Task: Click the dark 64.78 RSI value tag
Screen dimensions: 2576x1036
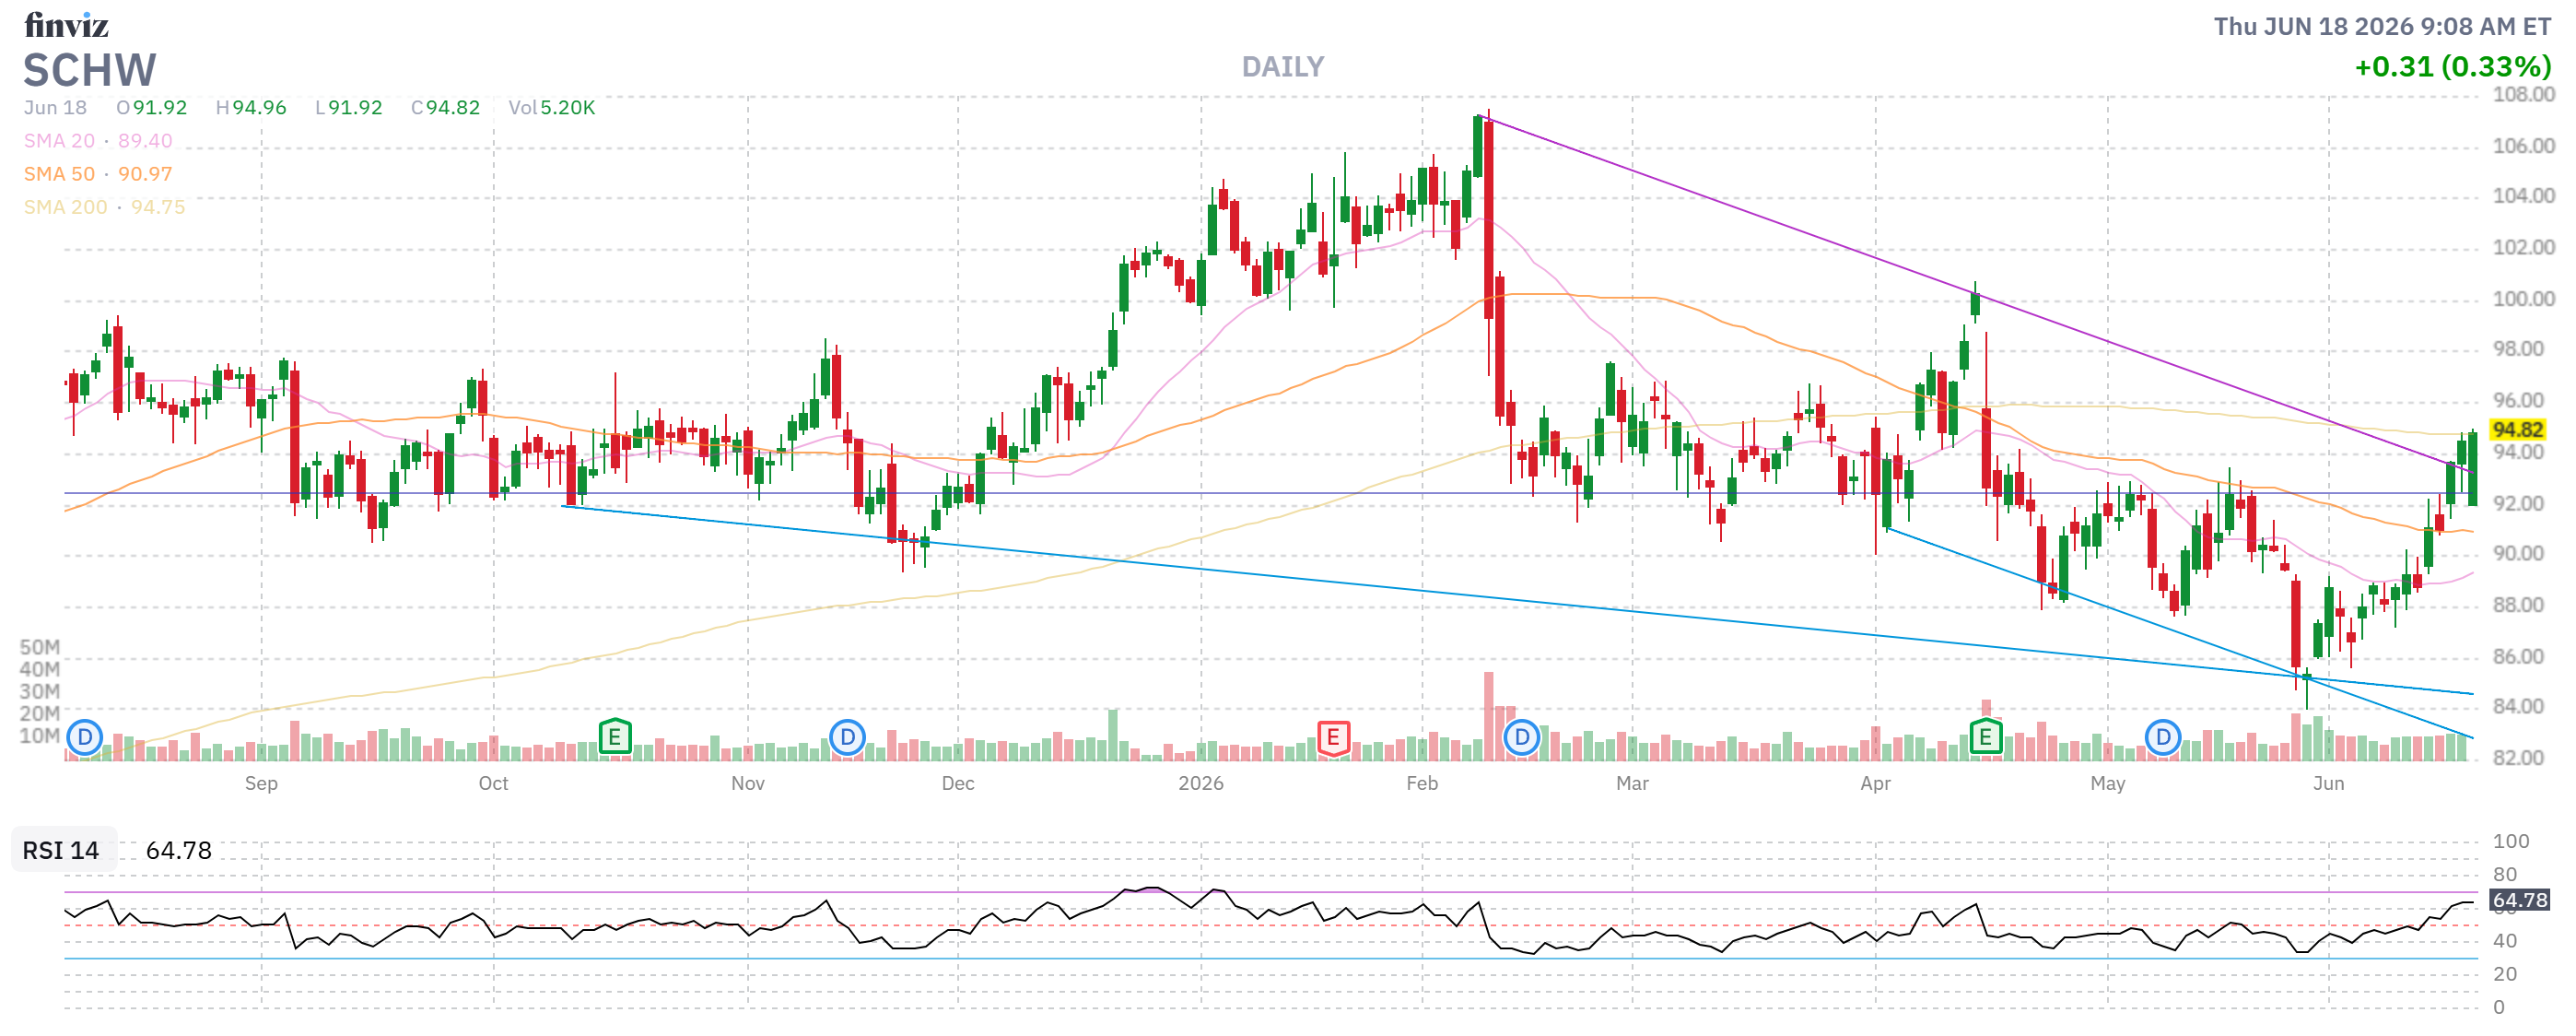Action: 2519,900
